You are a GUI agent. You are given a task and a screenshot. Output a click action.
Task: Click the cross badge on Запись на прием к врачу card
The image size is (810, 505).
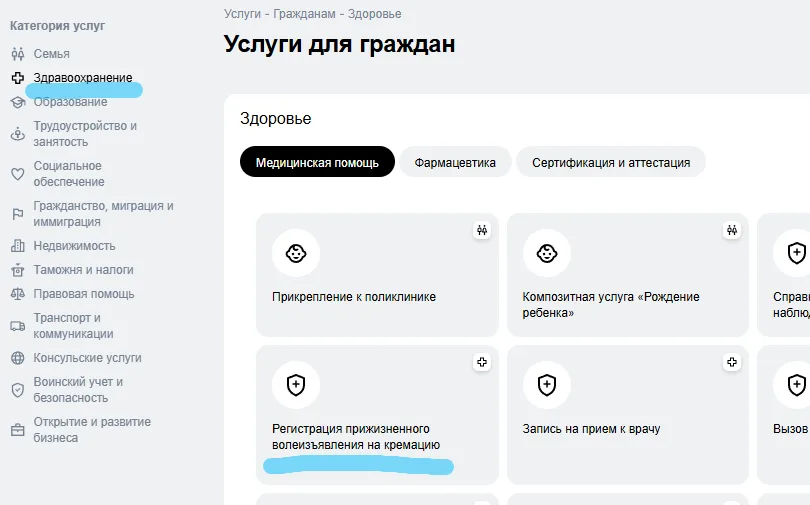point(732,362)
